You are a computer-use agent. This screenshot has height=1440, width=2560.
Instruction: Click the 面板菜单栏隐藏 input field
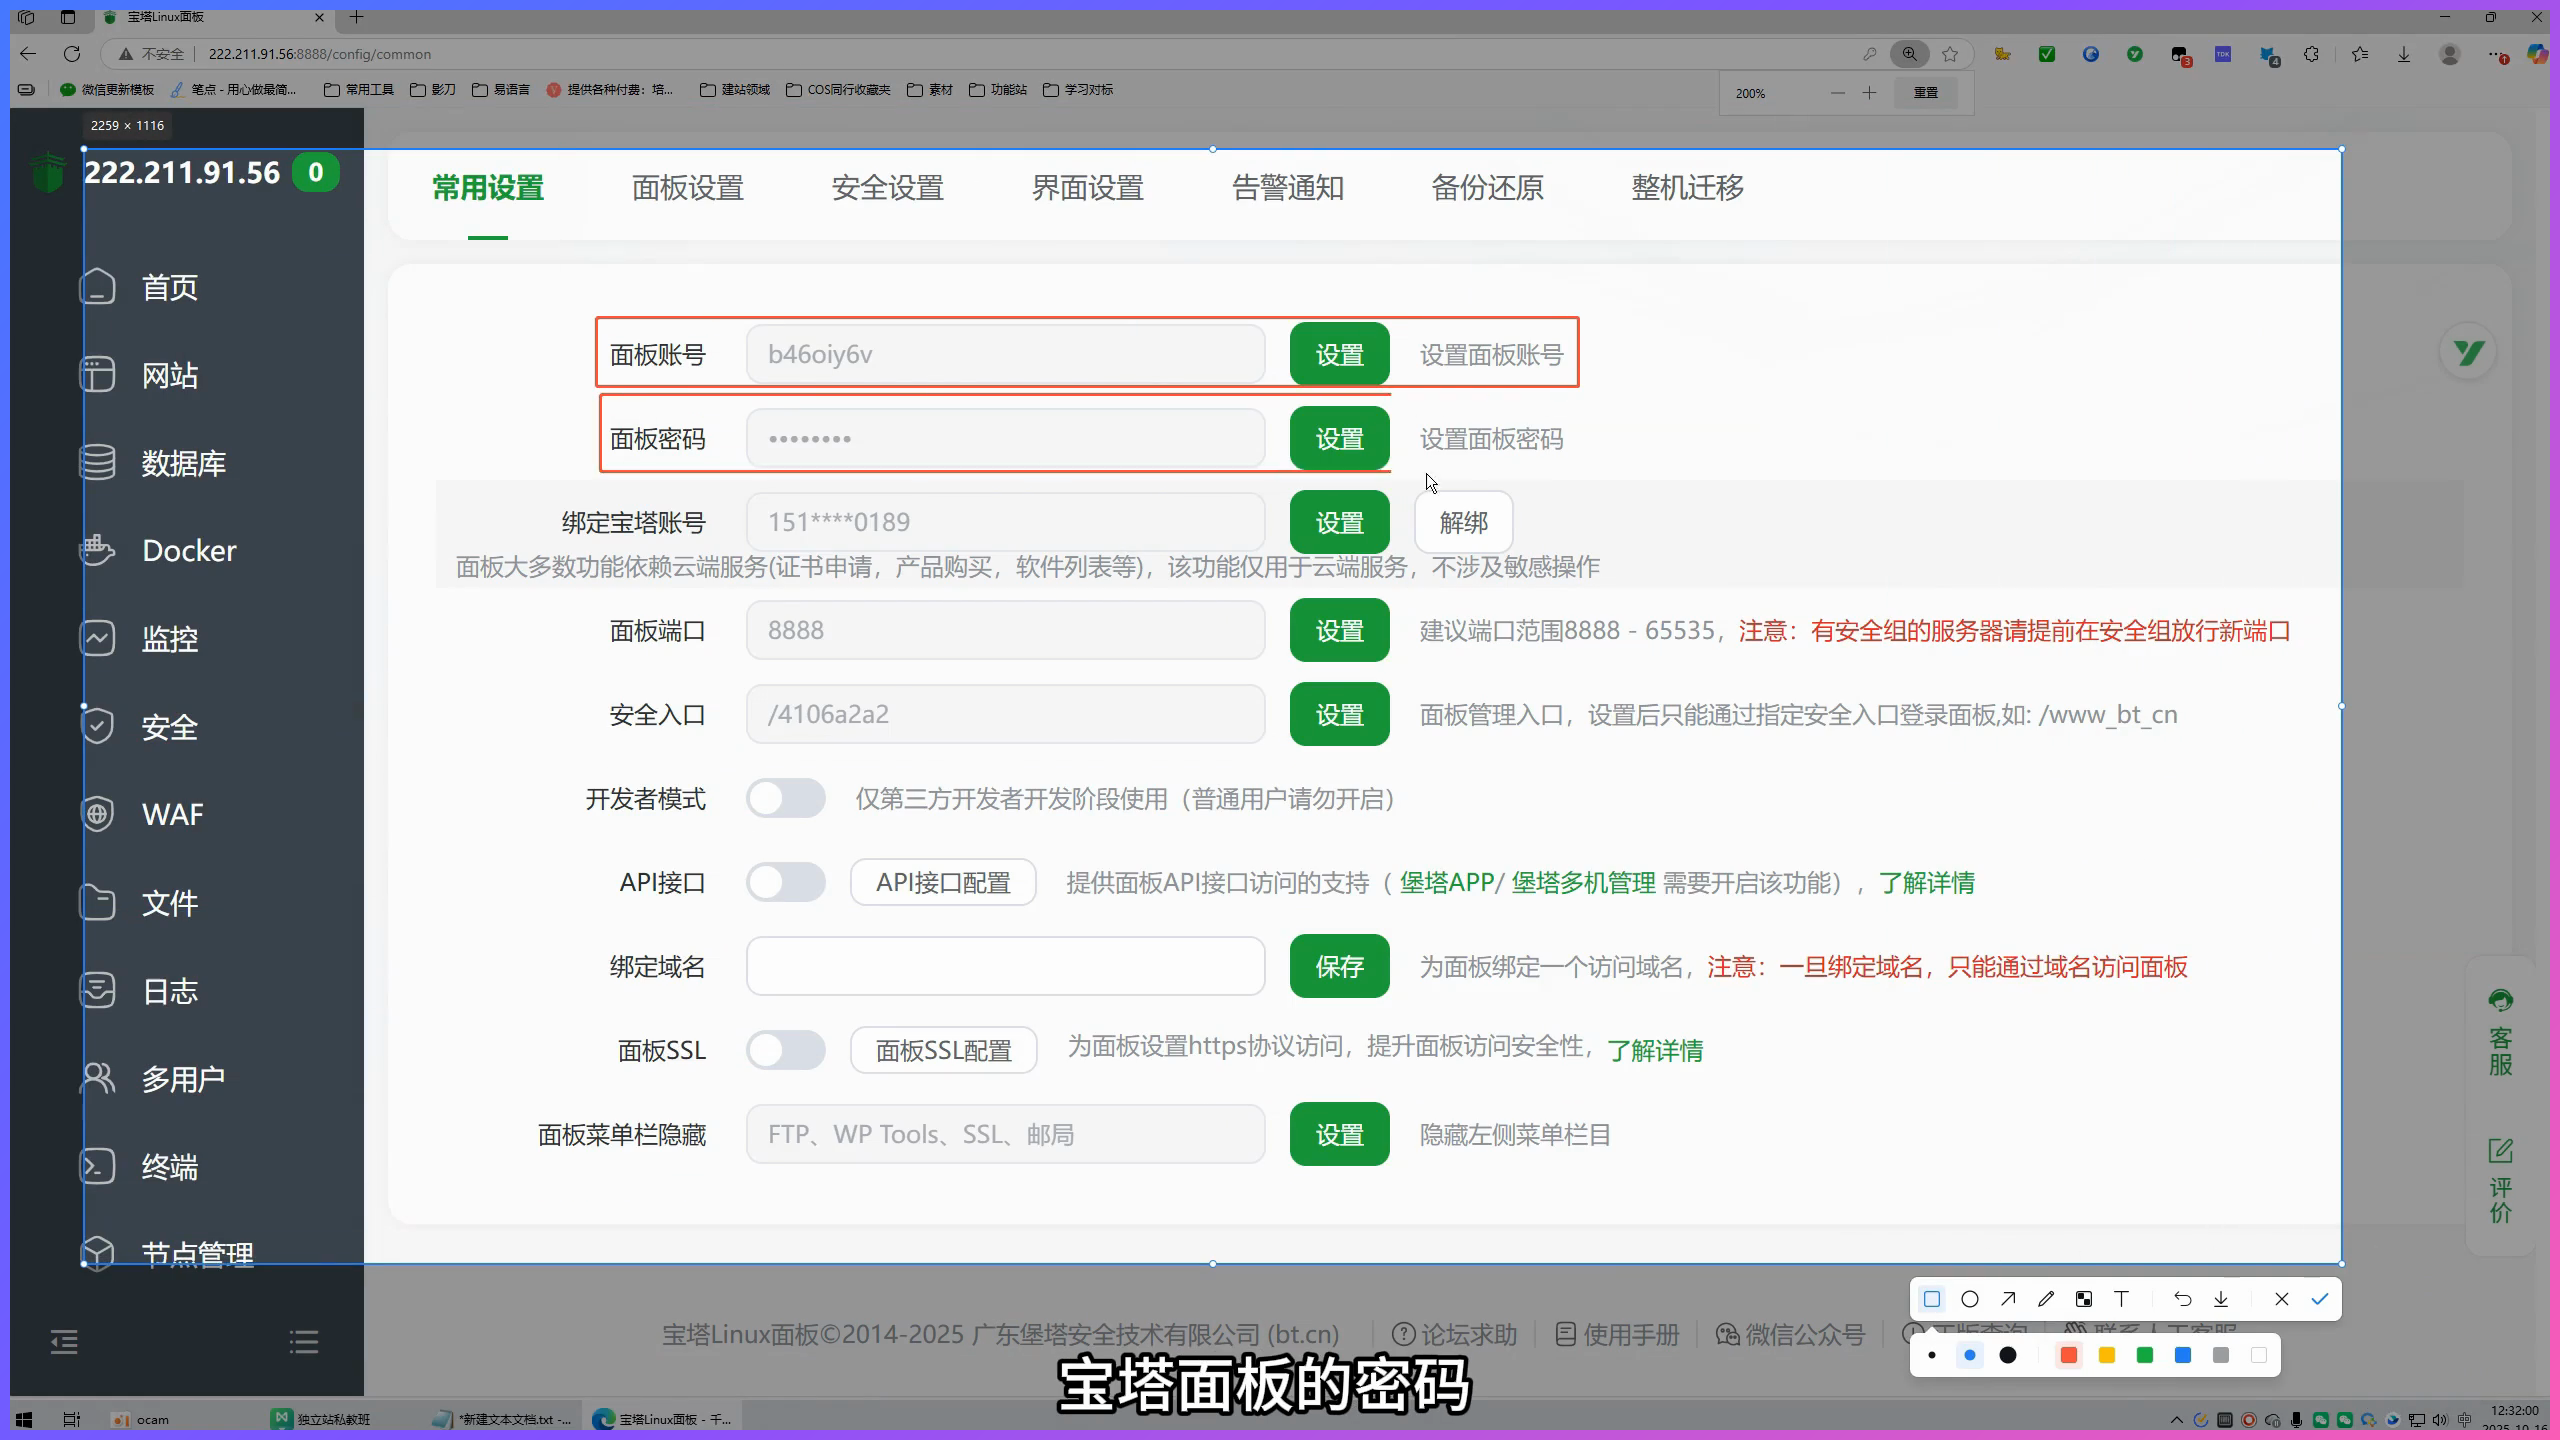click(1005, 1134)
